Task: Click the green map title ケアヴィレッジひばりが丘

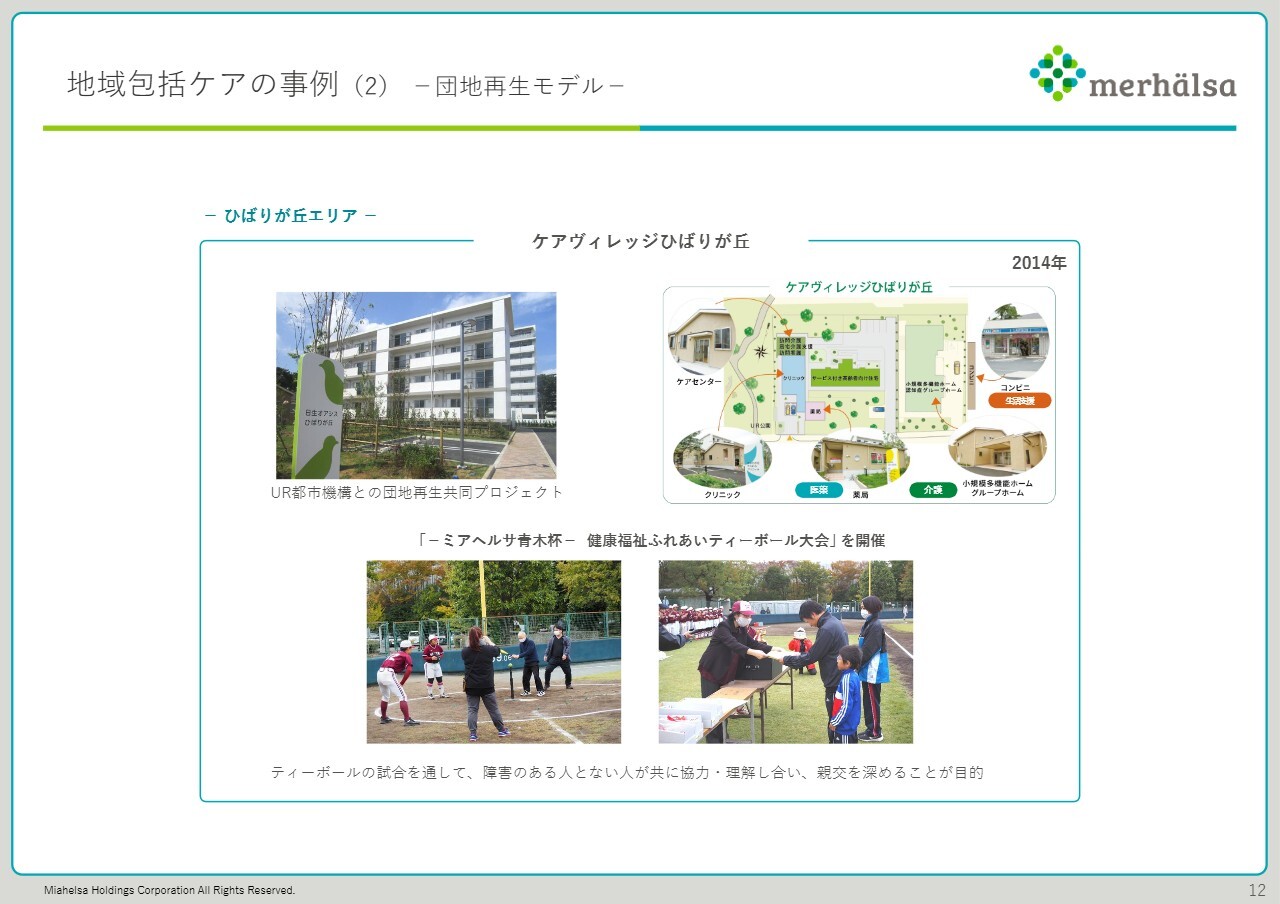Action: [x=859, y=287]
